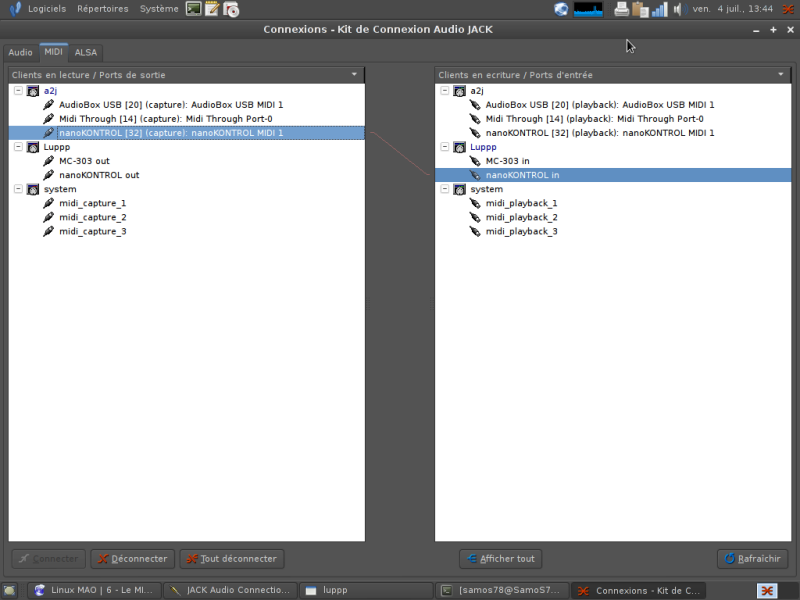Click plug icon of nanoKONTROL out port
Viewport: 800px width, 600px height.
(x=48, y=175)
